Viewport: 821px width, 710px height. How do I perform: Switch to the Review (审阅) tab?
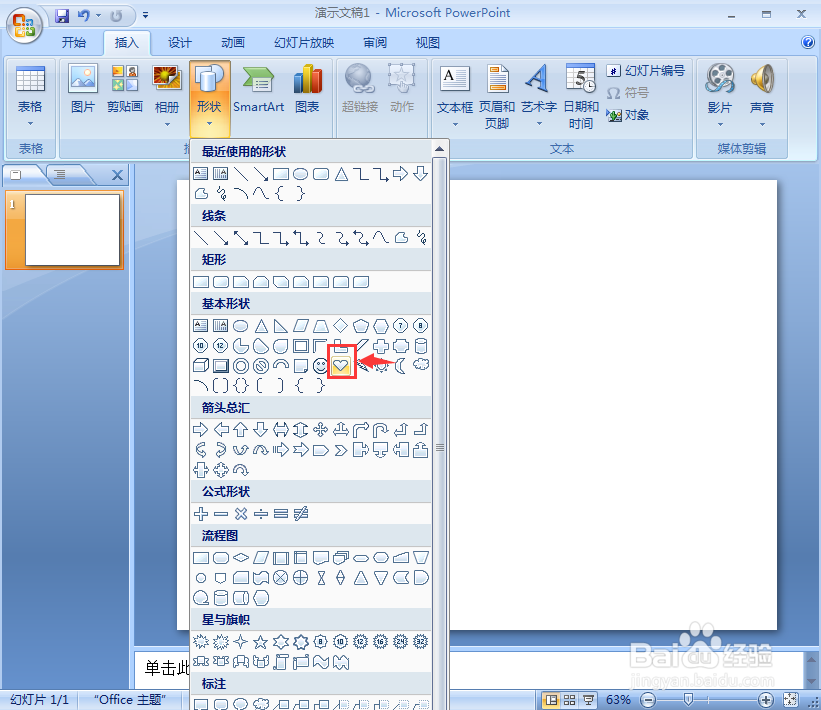[375, 42]
